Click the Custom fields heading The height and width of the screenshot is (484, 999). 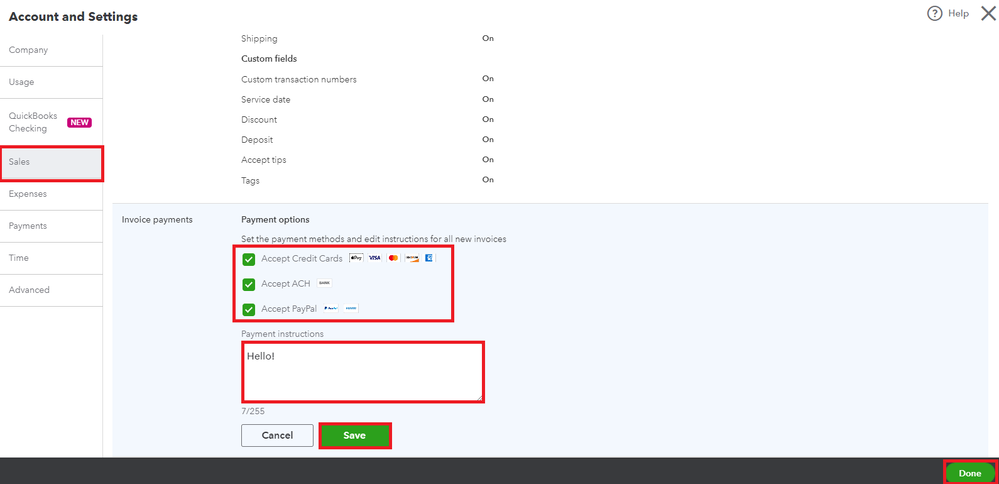pos(269,59)
